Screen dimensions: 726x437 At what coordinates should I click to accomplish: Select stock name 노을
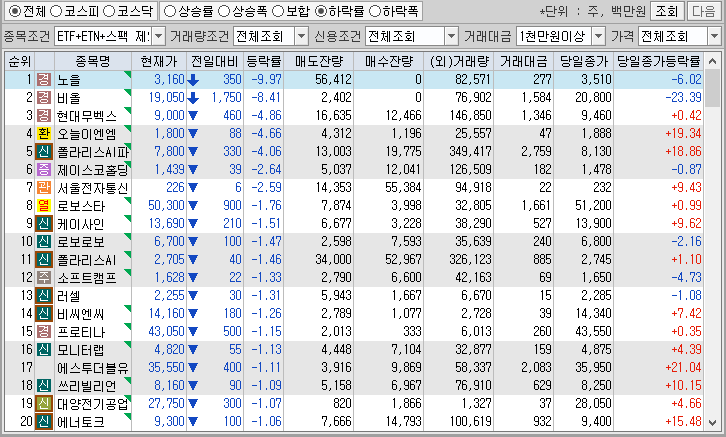point(69,80)
